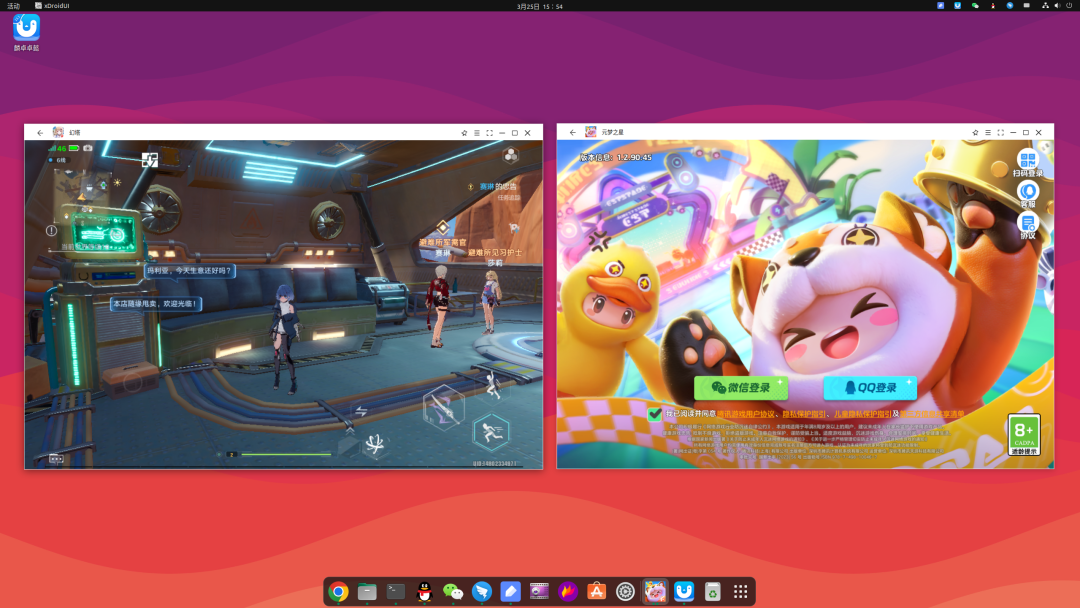Enter fullscreen in the 幻塔 window
Screen dimensions: 1080x608
pos(490,133)
